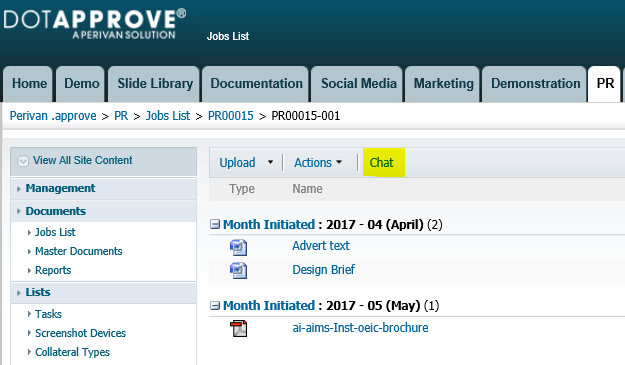Select the Marketing tab

pos(443,84)
